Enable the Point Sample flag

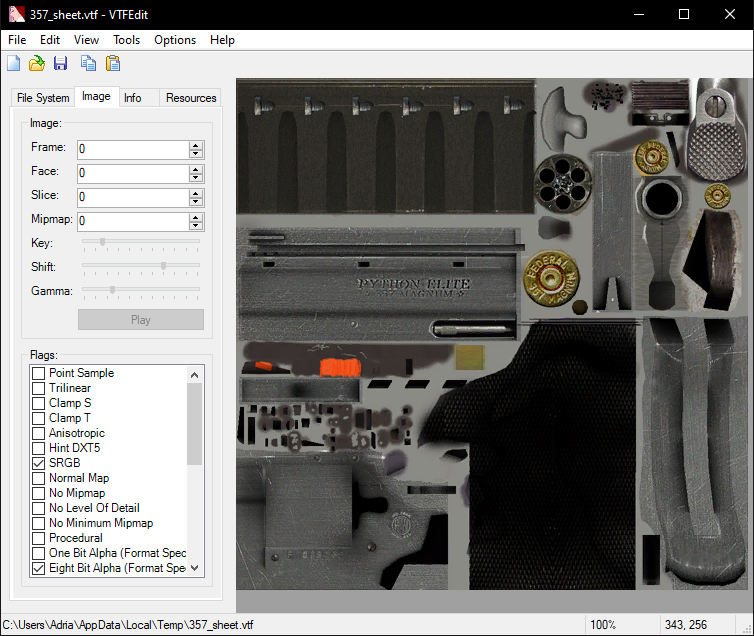coord(38,373)
